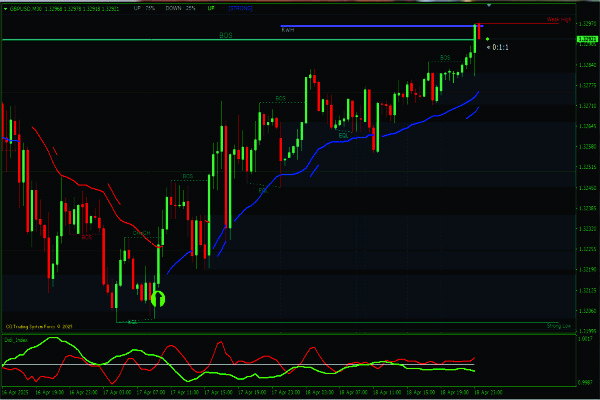The height and width of the screenshot is (400, 600).
Task: Select the current price tag on price axis
Action: (585, 40)
